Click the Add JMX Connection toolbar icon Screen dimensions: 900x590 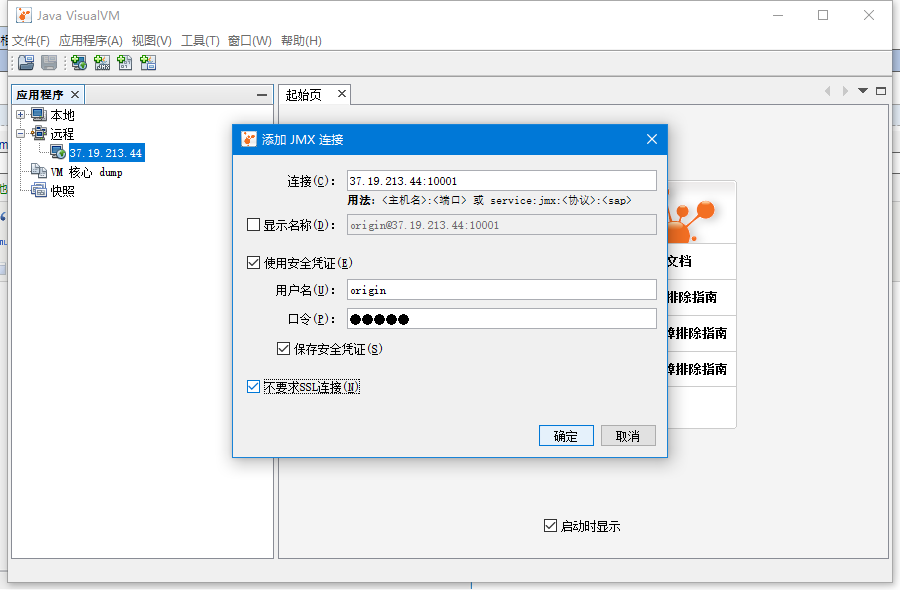coord(102,63)
